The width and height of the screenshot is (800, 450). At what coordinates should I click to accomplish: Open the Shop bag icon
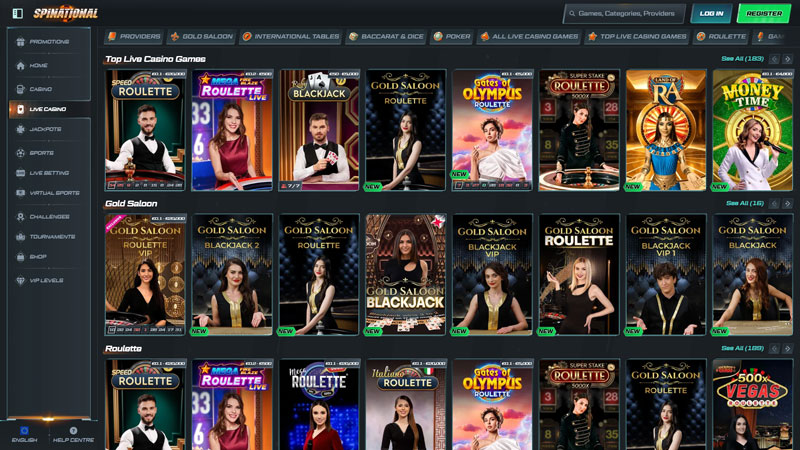[x=20, y=257]
